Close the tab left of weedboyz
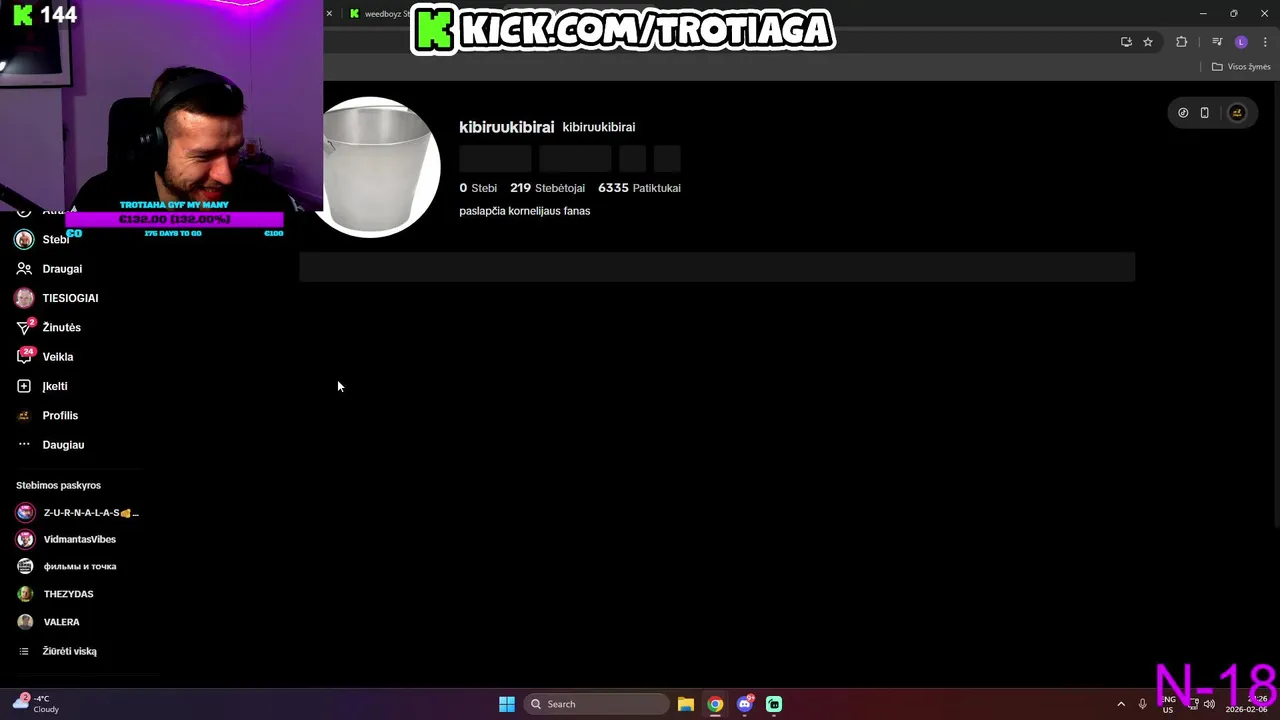This screenshot has width=1280, height=720. coord(329,14)
